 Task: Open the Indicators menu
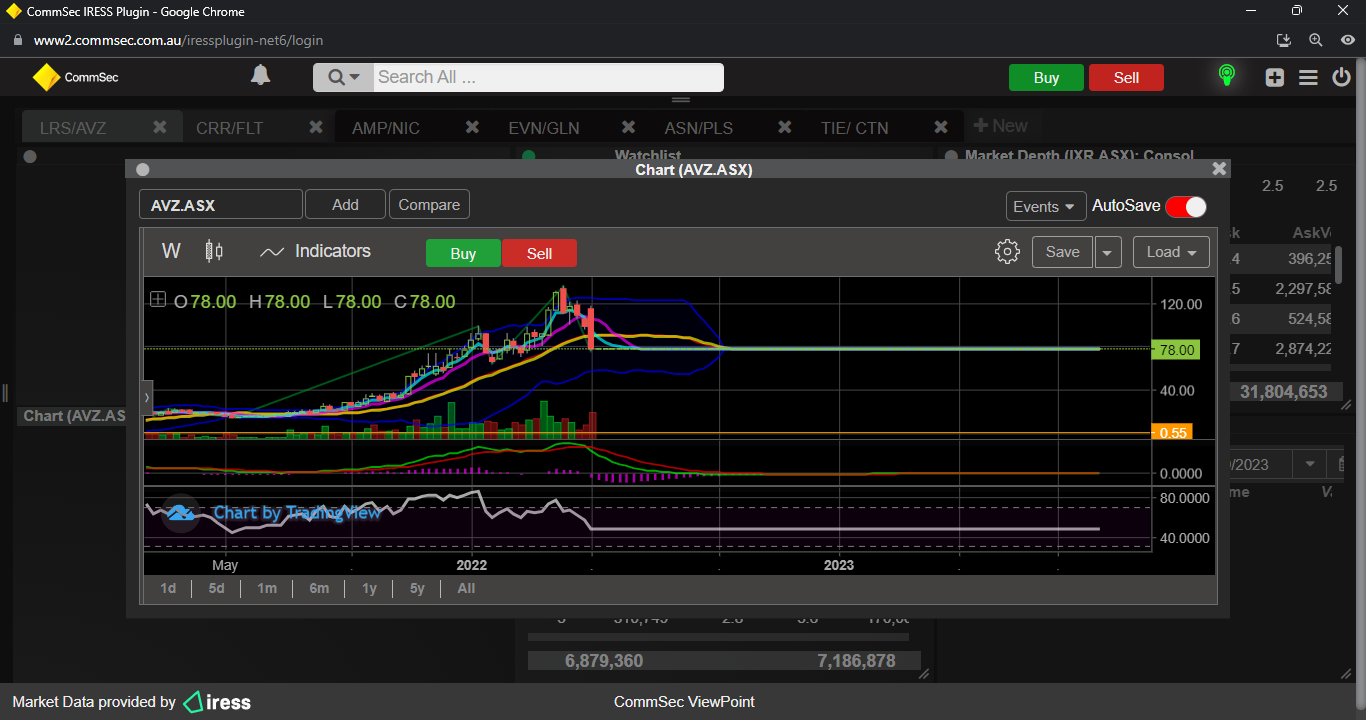tap(315, 252)
